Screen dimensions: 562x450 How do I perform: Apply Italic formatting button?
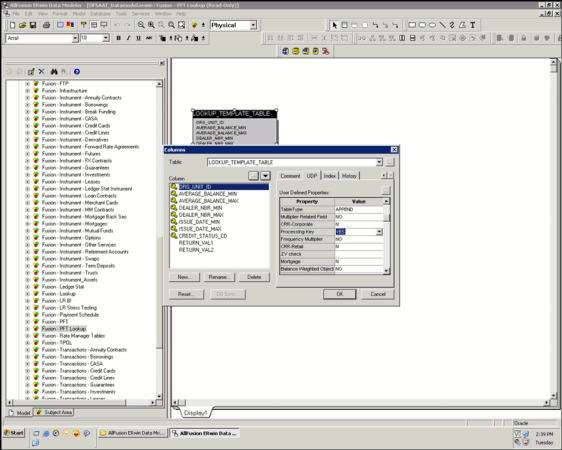[128, 38]
